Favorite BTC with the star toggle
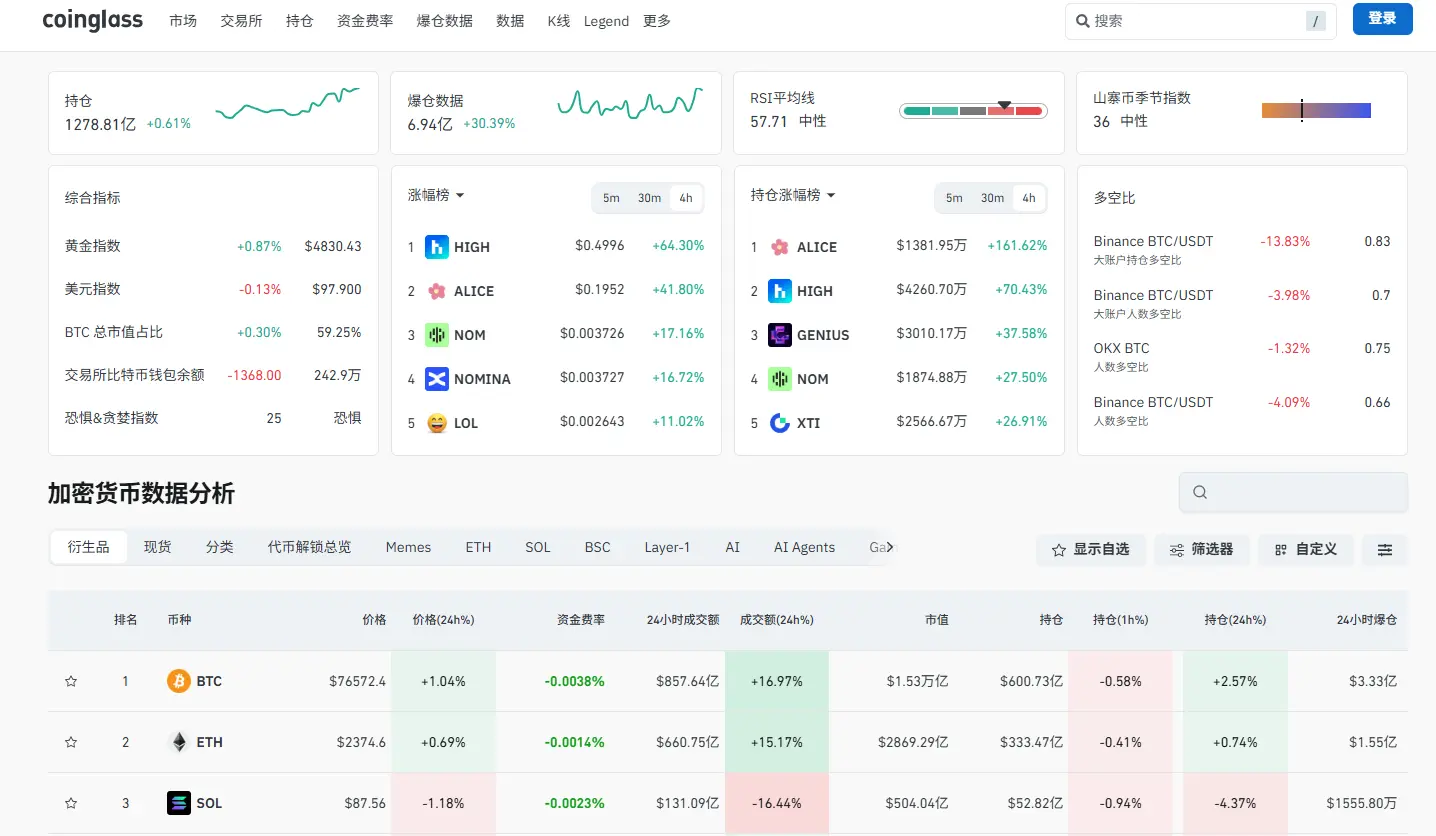Screen dimensions: 1436x836 (71, 682)
